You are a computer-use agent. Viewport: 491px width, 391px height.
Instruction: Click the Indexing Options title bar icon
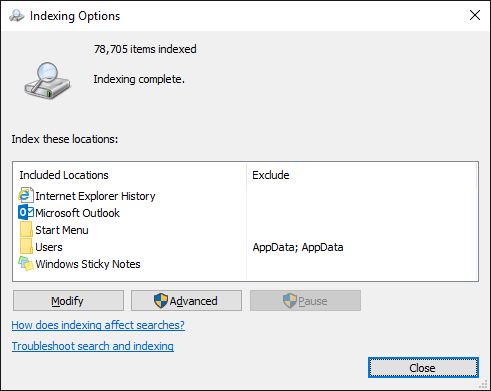[16, 16]
